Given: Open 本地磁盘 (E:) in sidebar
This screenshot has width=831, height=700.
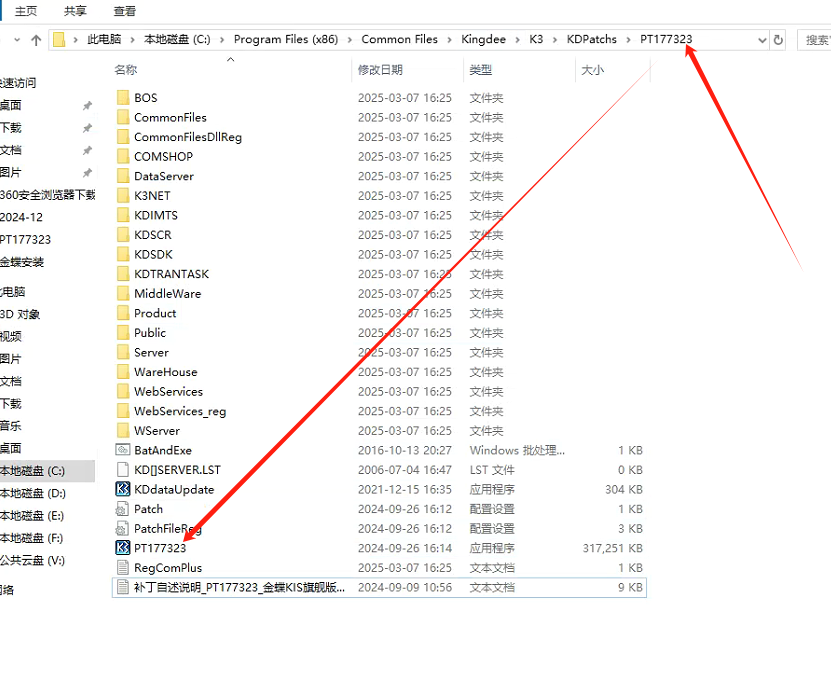Looking at the screenshot, I should pyautogui.click(x=32, y=516).
